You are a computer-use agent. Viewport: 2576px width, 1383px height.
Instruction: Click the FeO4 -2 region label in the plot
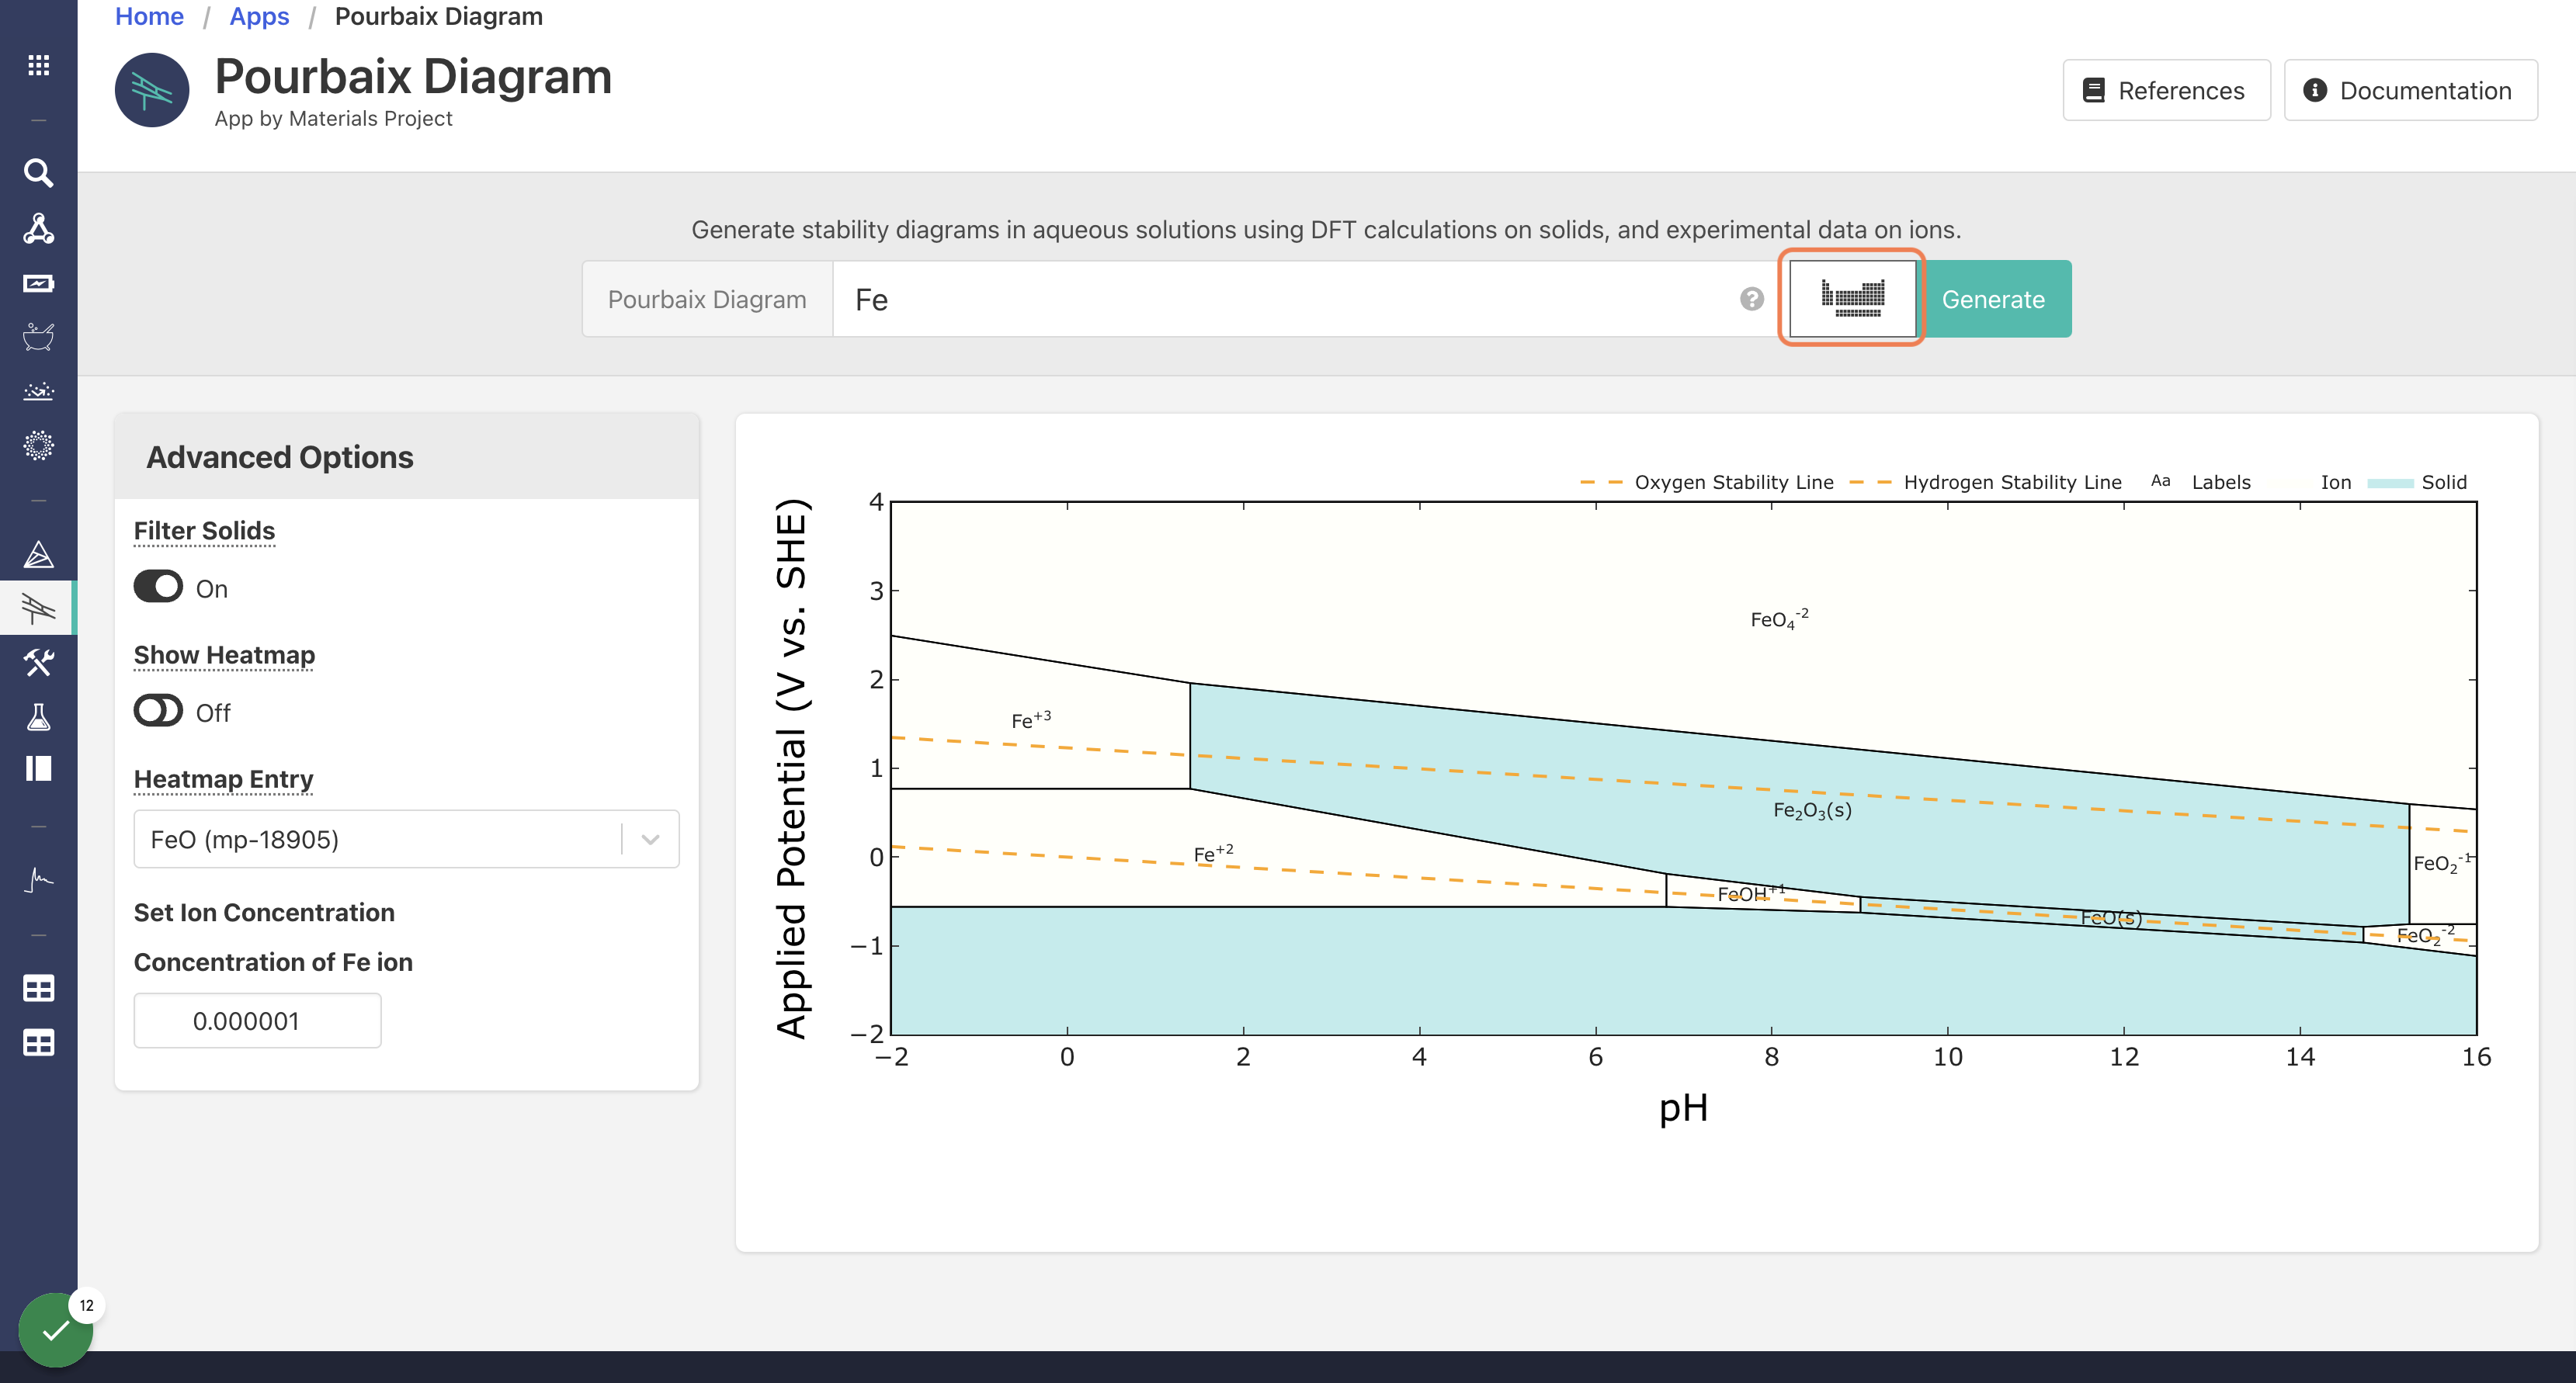pos(1779,619)
